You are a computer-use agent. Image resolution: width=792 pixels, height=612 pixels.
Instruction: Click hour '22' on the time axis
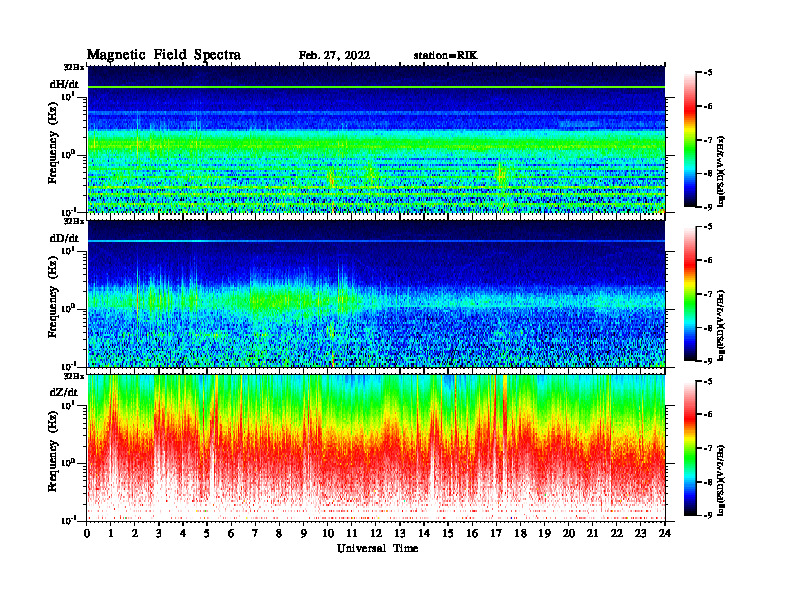tap(617, 533)
